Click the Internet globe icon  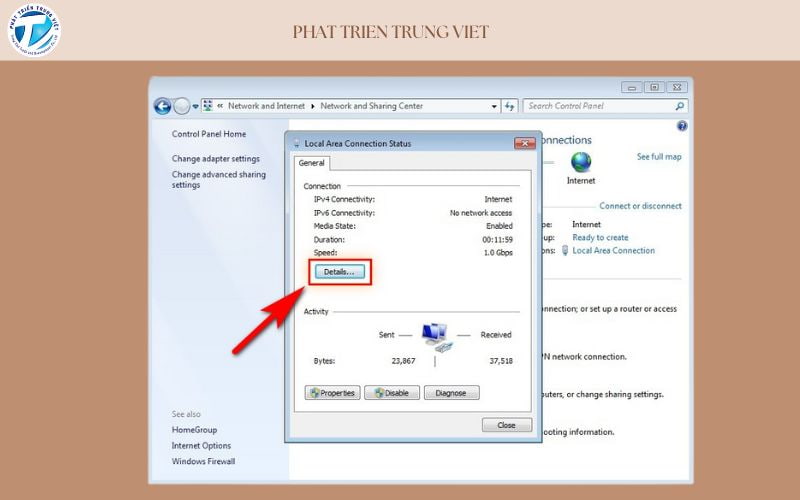[581, 161]
